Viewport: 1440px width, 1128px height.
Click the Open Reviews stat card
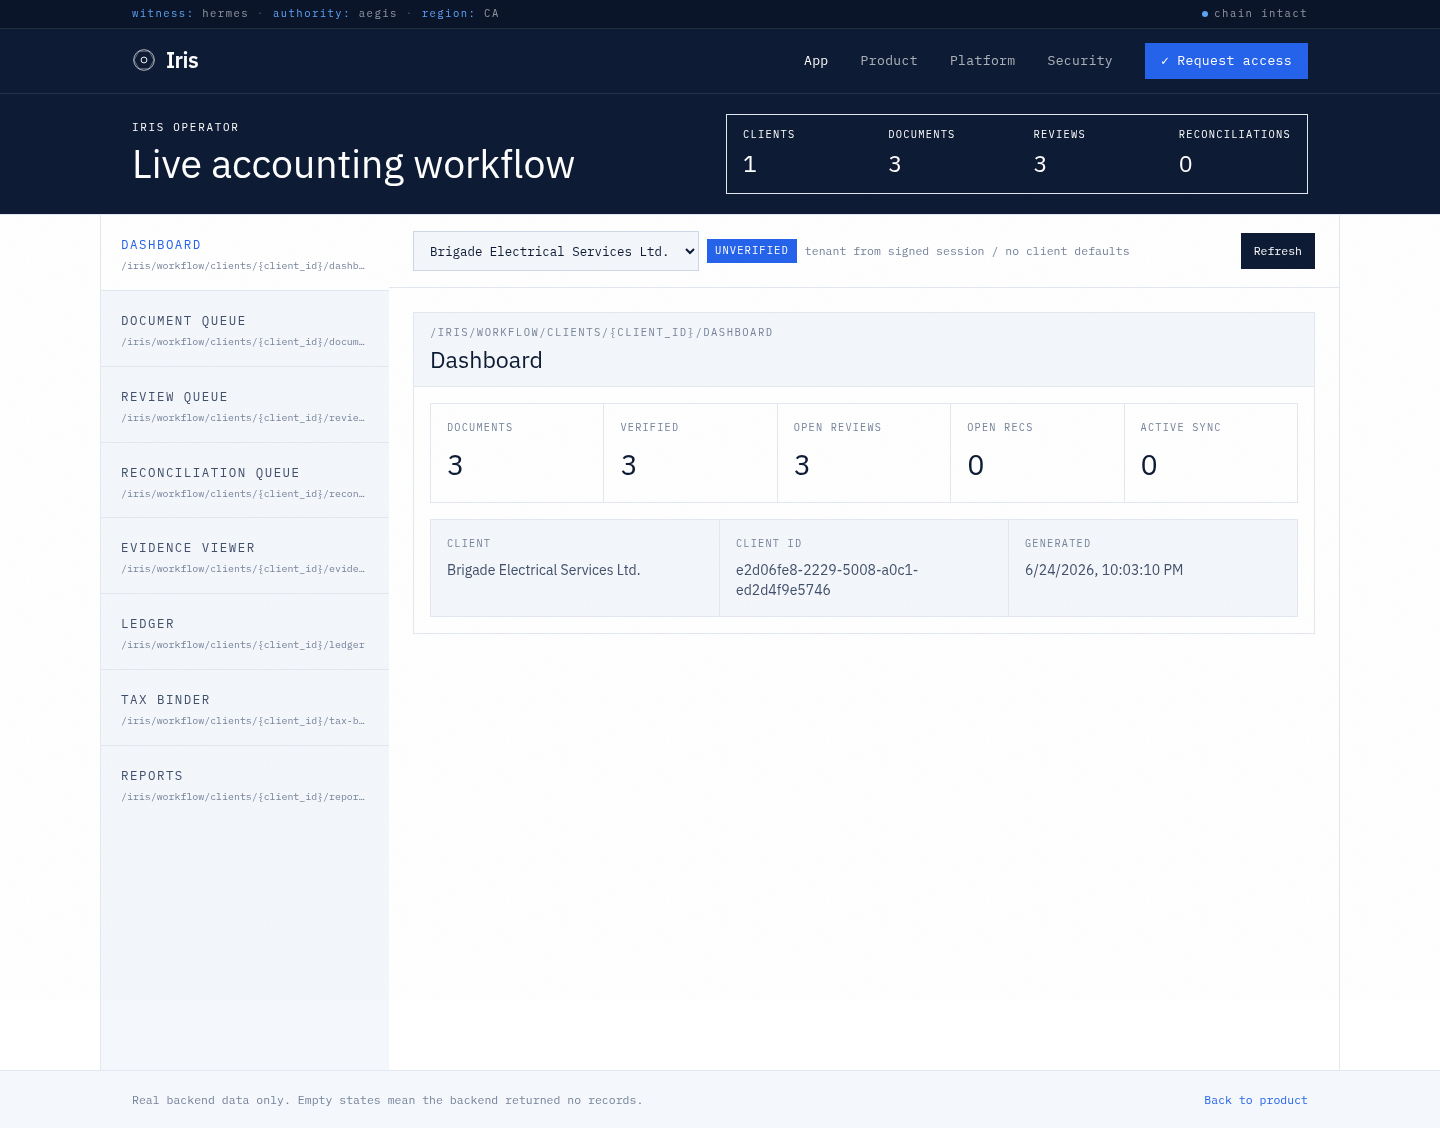(x=864, y=453)
